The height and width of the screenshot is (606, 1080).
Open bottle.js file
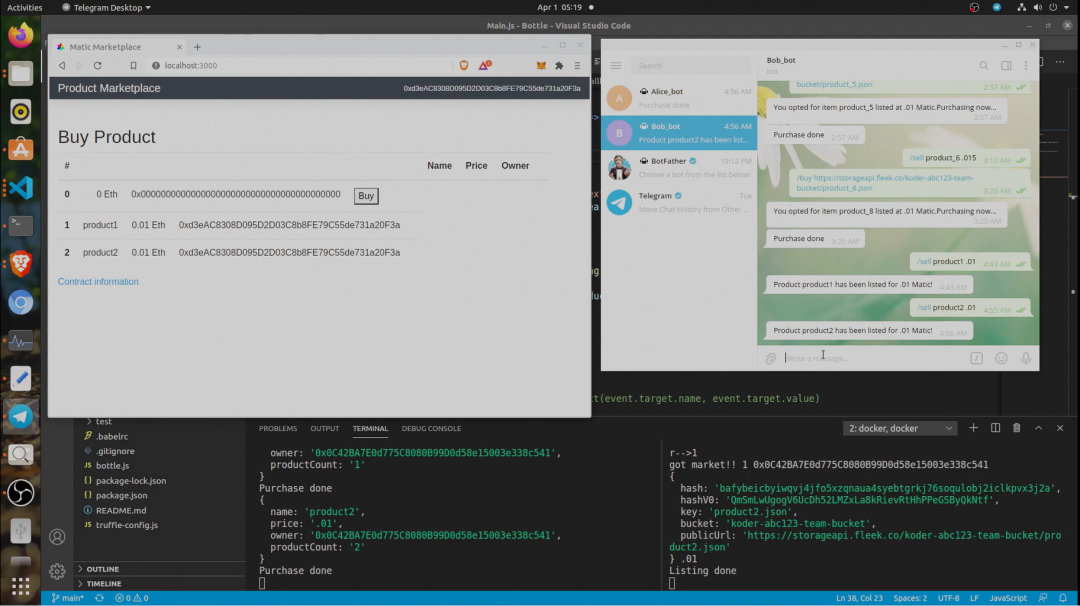click(112, 466)
